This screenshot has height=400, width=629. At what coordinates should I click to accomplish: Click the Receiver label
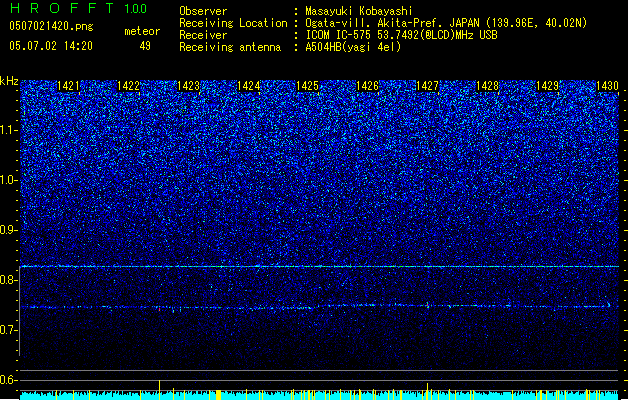click(x=203, y=35)
